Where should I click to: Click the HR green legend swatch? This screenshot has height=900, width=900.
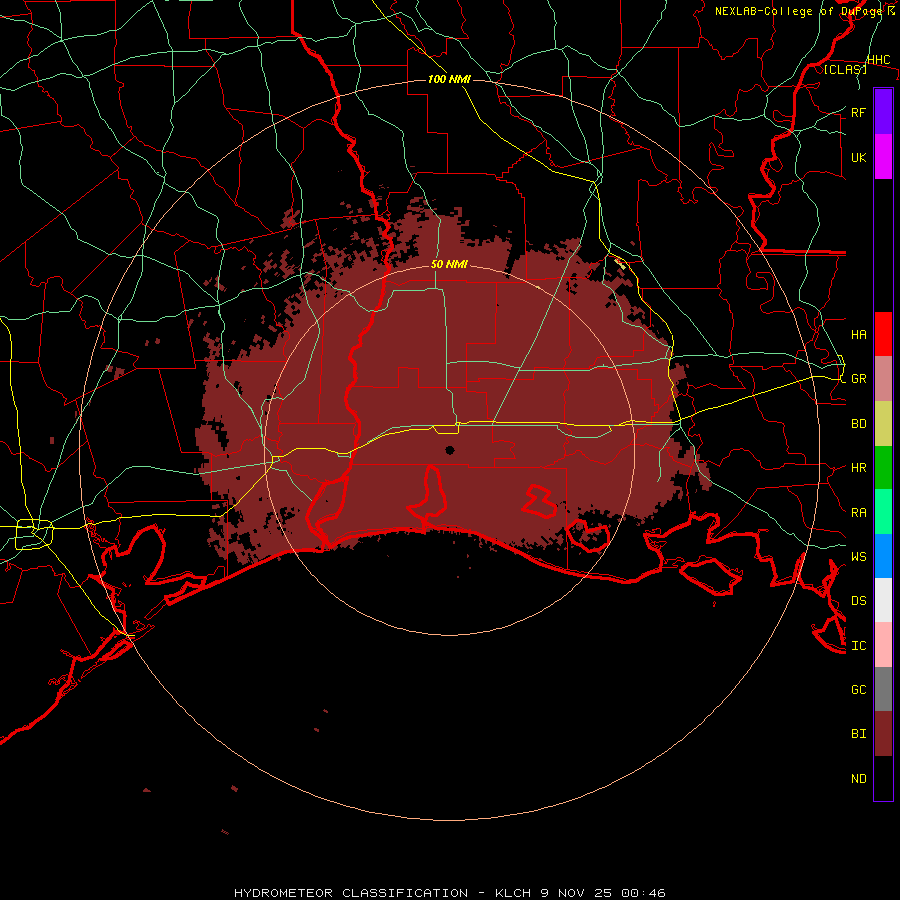click(x=883, y=468)
